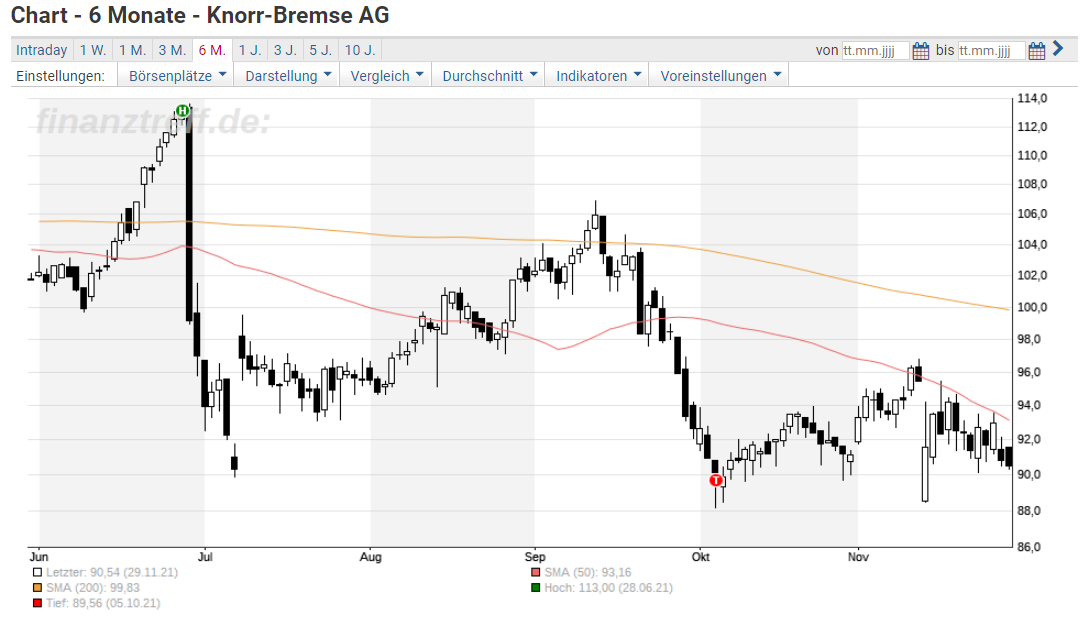Click the 'Jul' x-axis label
1086x619 pixels.
204,557
